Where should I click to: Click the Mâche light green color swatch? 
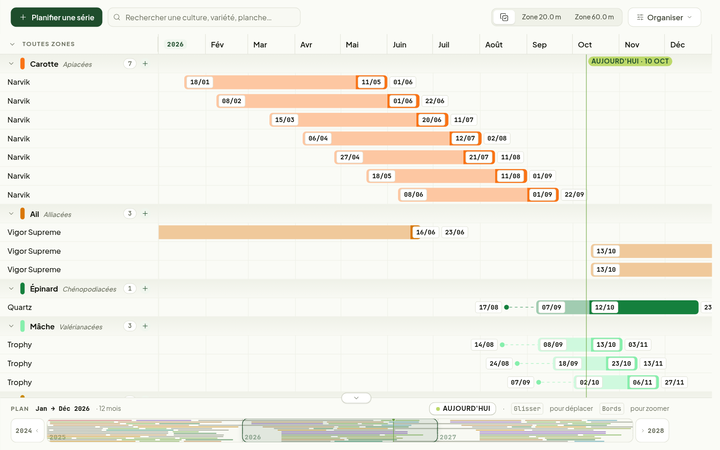[x=22, y=326]
